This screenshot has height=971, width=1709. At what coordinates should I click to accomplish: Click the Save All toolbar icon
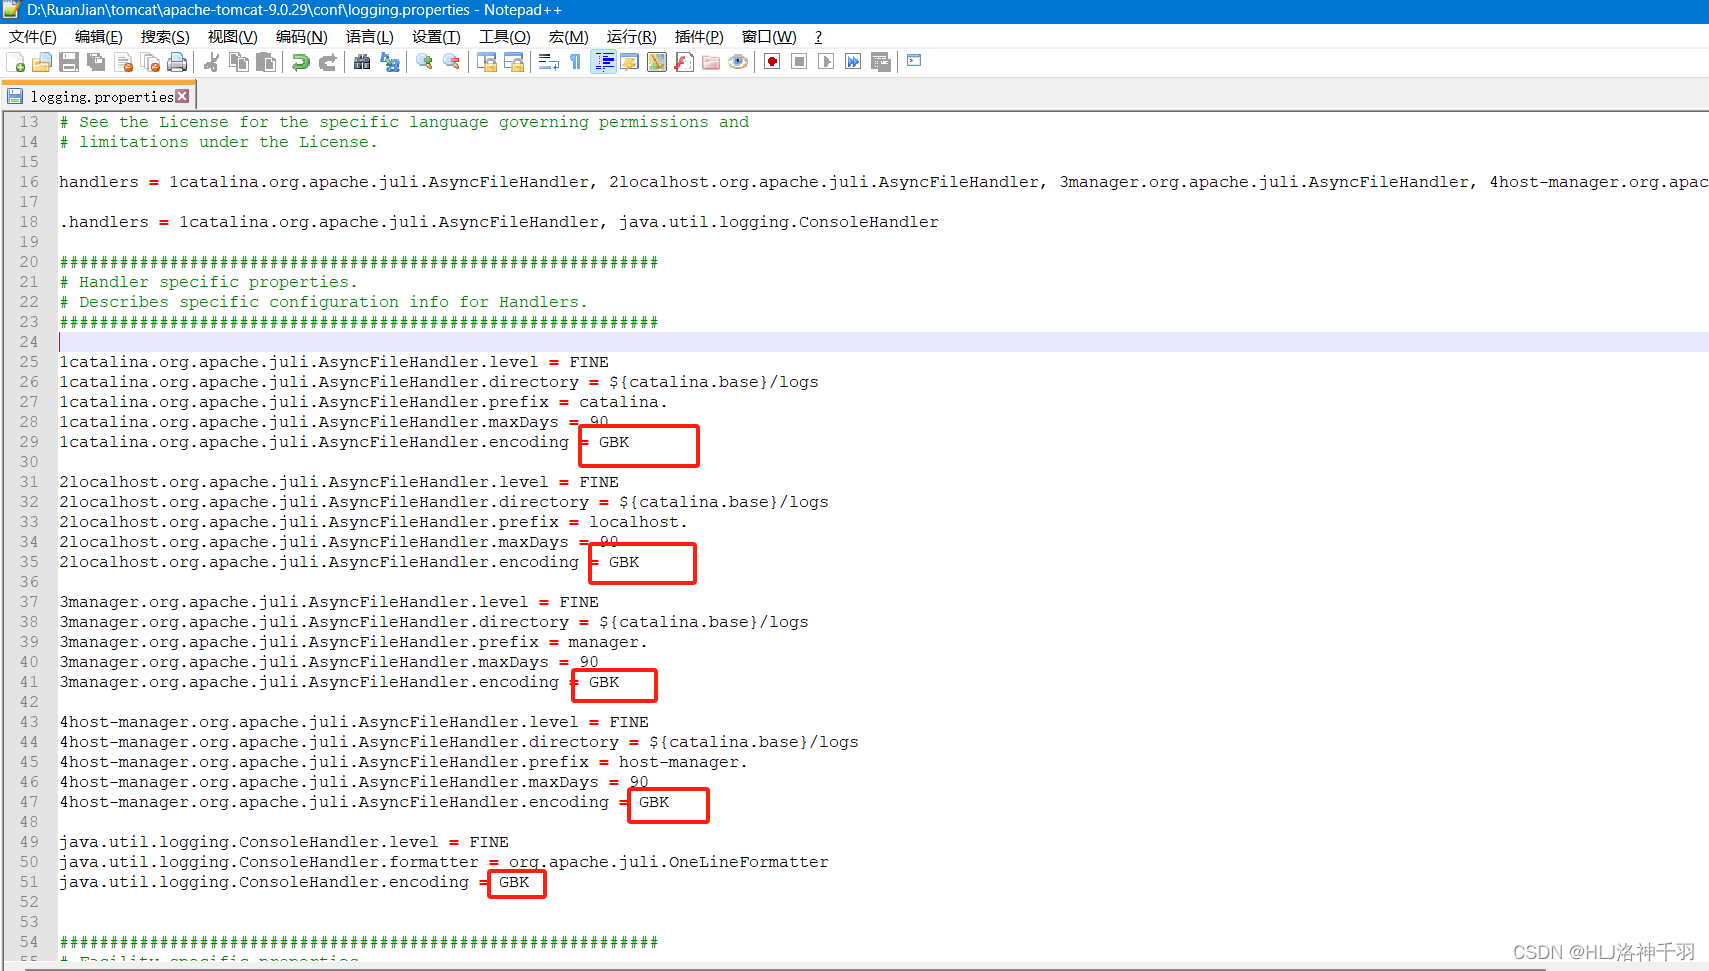(x=96, y=62)
